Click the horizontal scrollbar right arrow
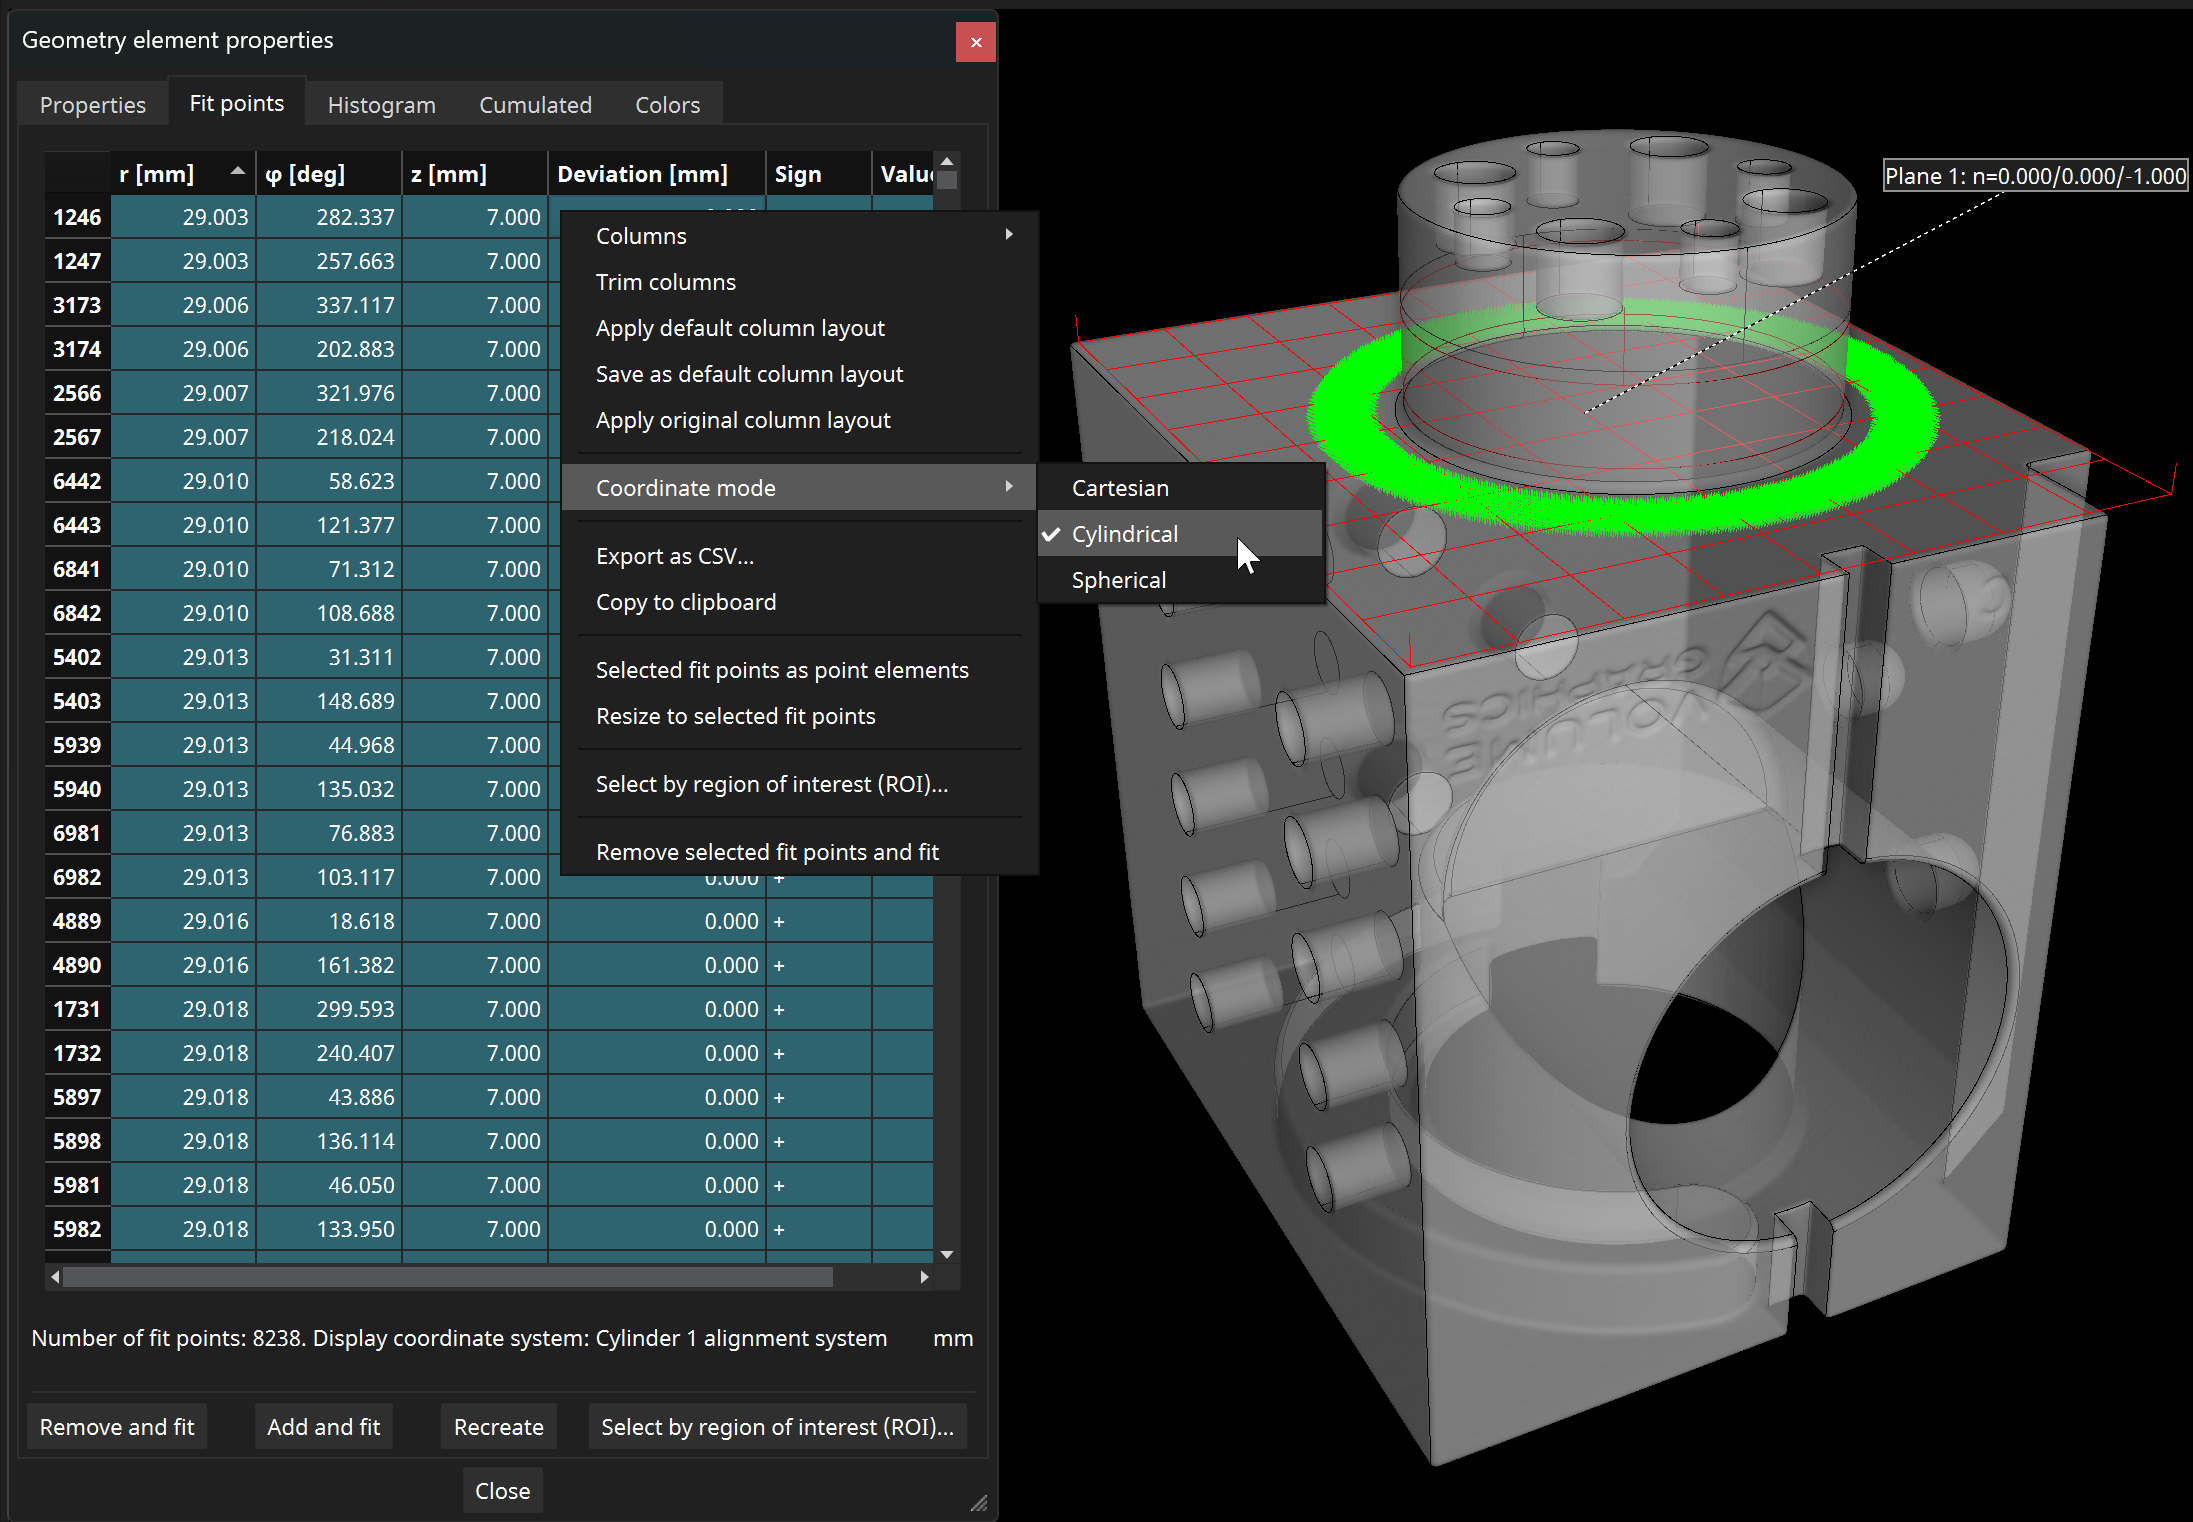Viewport: 2193px width, 1522px height. point(925,1277)
